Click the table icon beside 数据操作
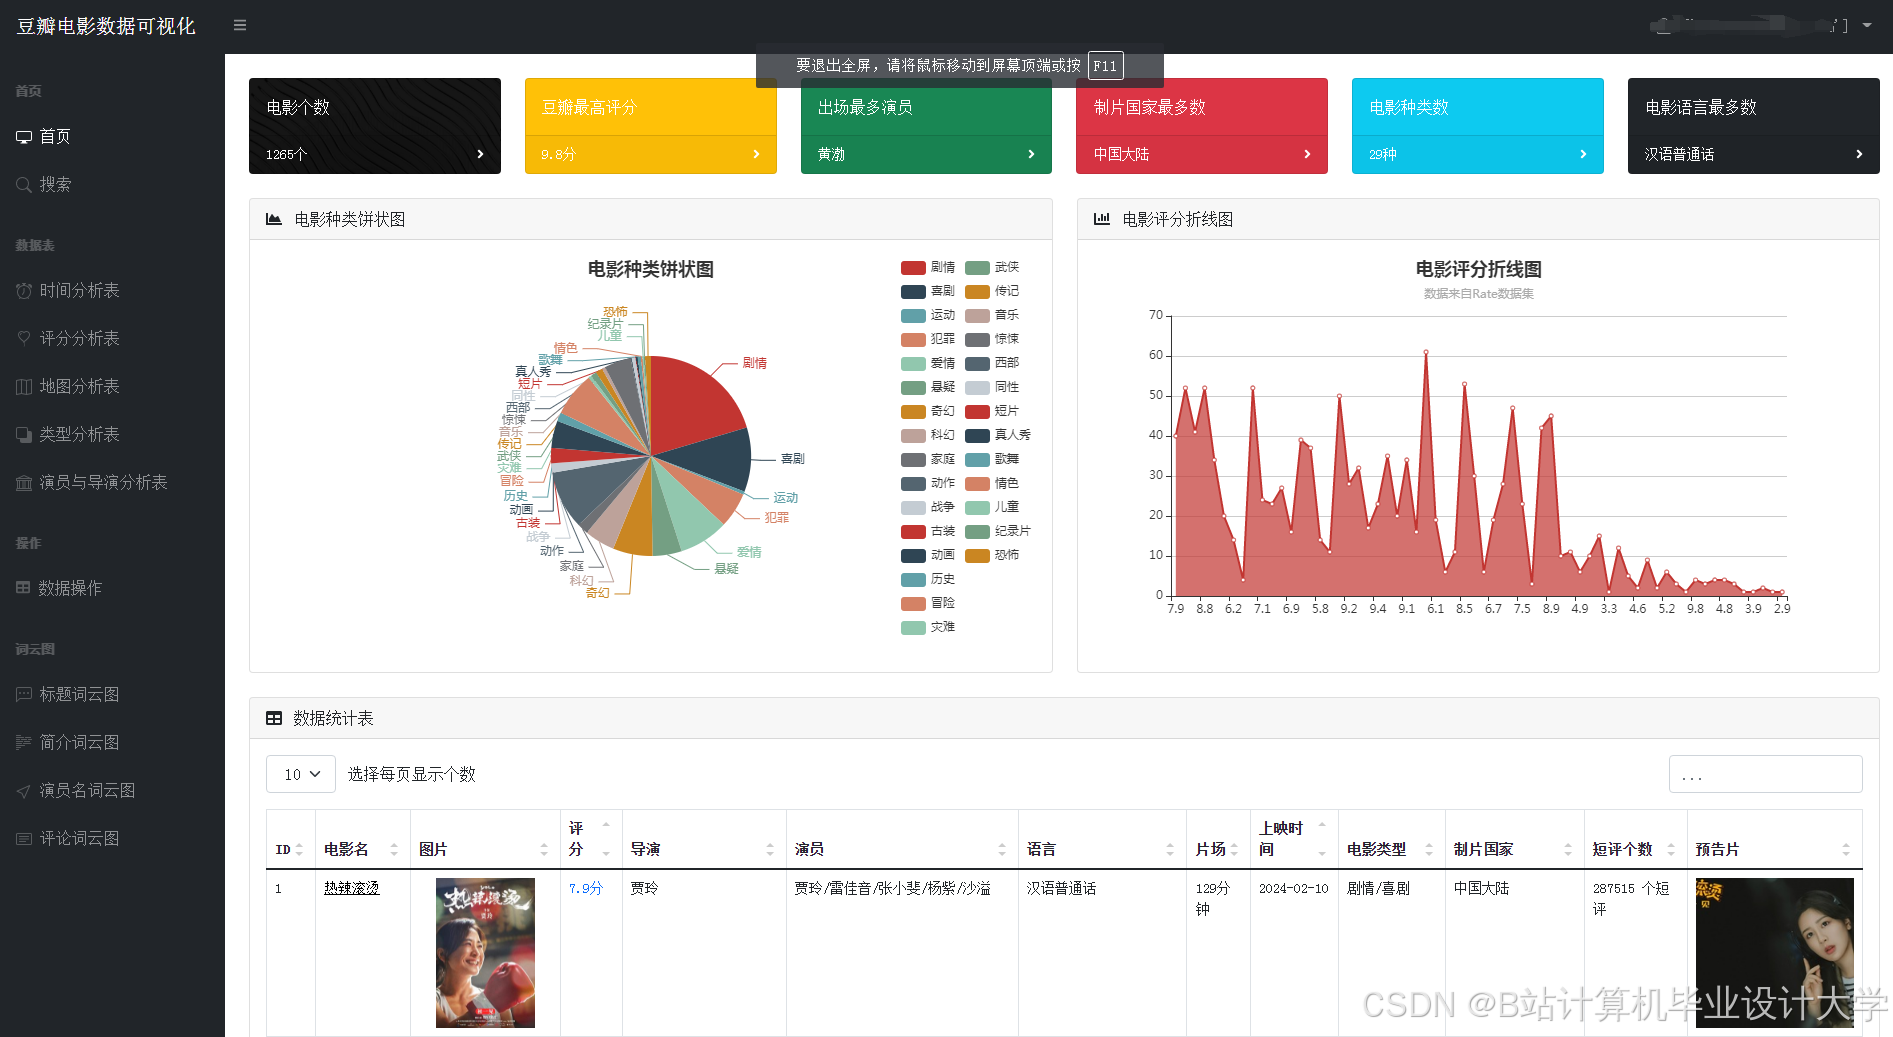Image resolution: width=1893 pixels, height=1037 pixels. point(23,588)
